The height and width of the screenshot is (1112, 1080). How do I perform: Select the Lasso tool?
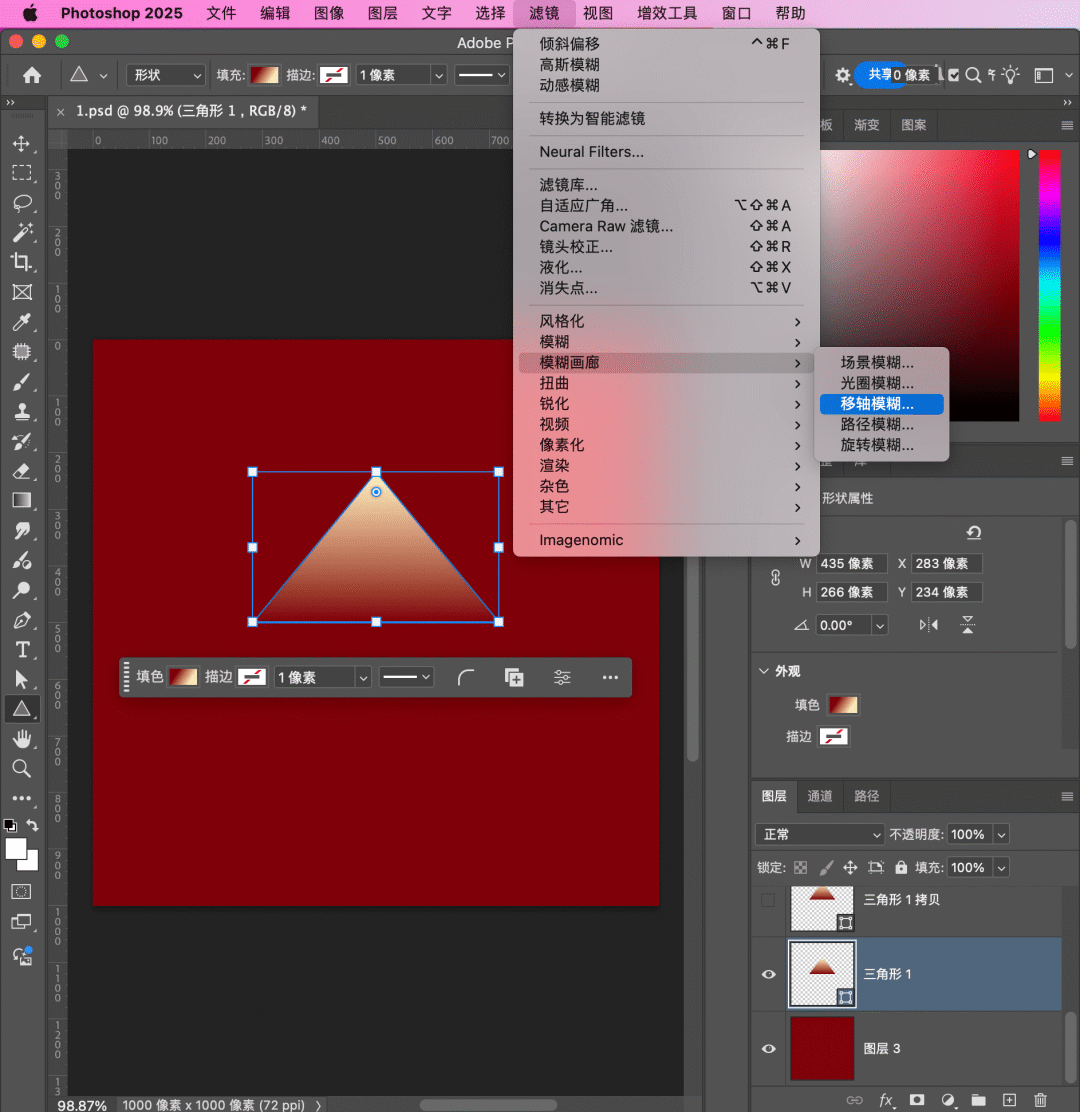coord(21,203)
